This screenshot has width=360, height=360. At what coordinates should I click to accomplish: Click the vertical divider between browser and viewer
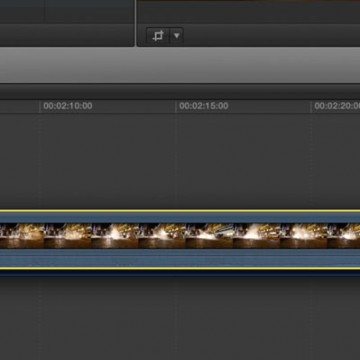pyautogui.click(x=136, y=23)
